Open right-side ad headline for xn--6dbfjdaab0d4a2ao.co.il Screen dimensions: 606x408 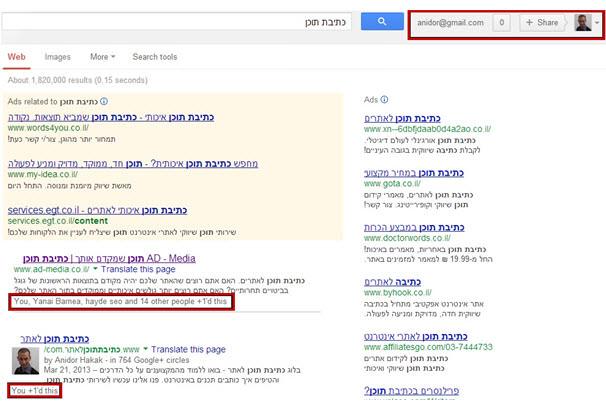pos(402,118)
